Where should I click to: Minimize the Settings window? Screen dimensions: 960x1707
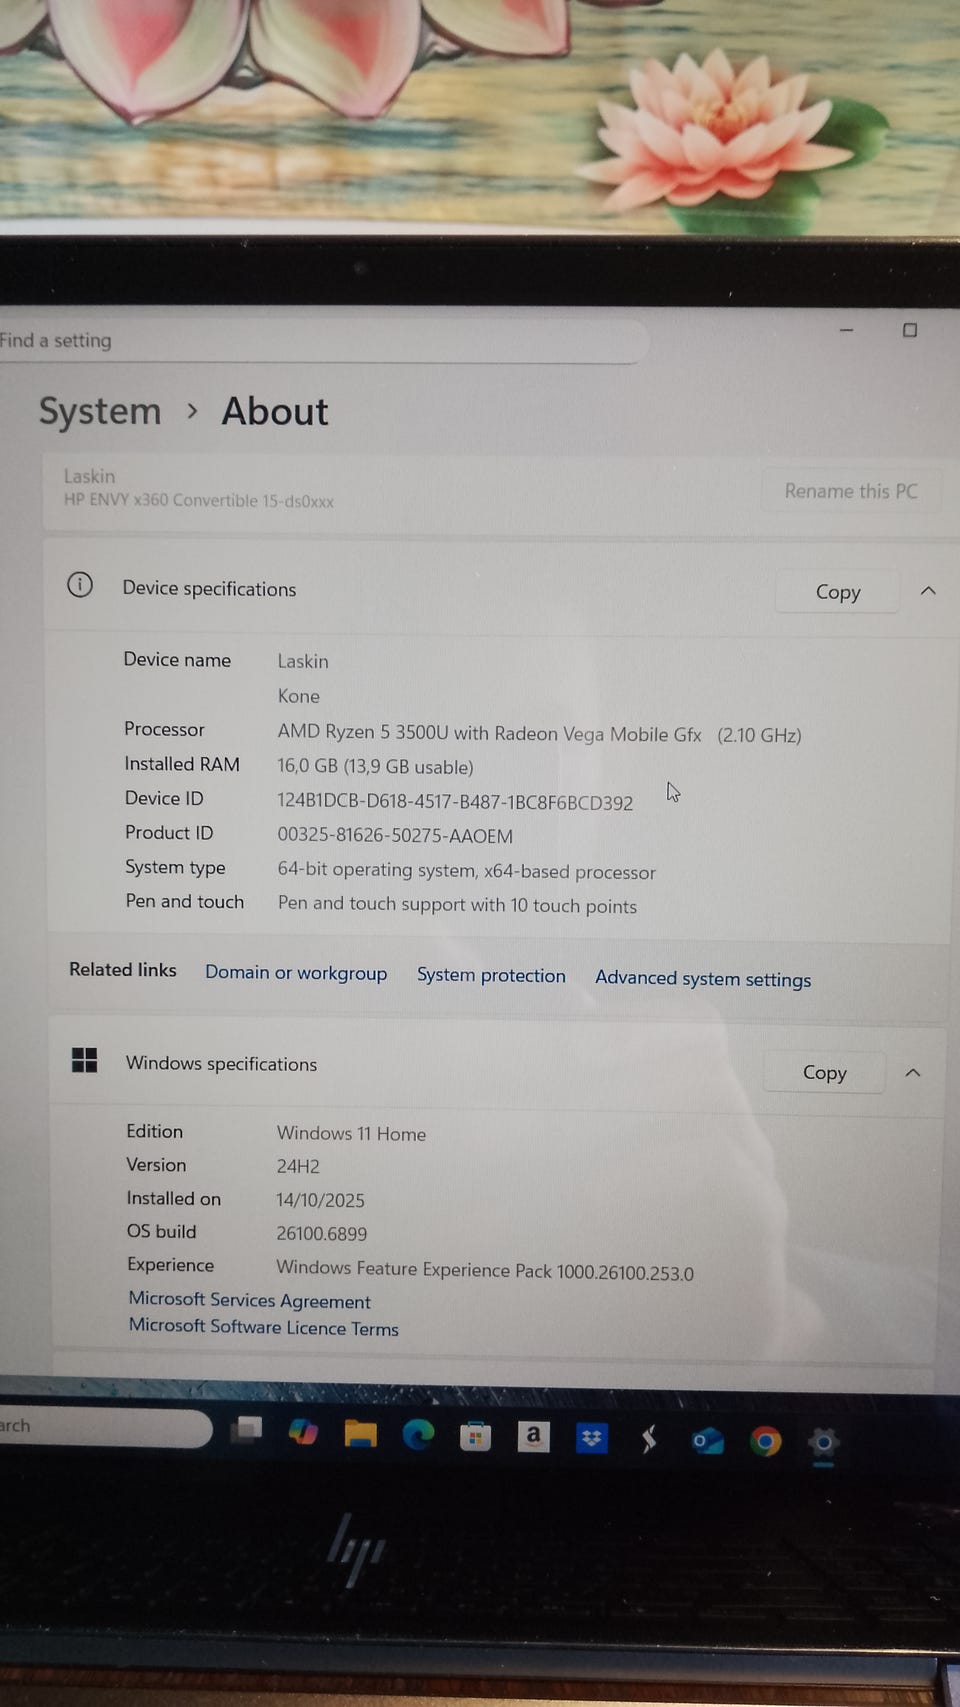[846, 330]
